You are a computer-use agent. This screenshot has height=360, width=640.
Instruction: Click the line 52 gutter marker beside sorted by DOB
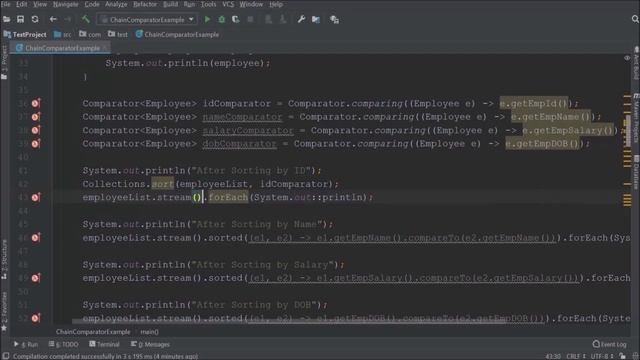pos(36,318)
